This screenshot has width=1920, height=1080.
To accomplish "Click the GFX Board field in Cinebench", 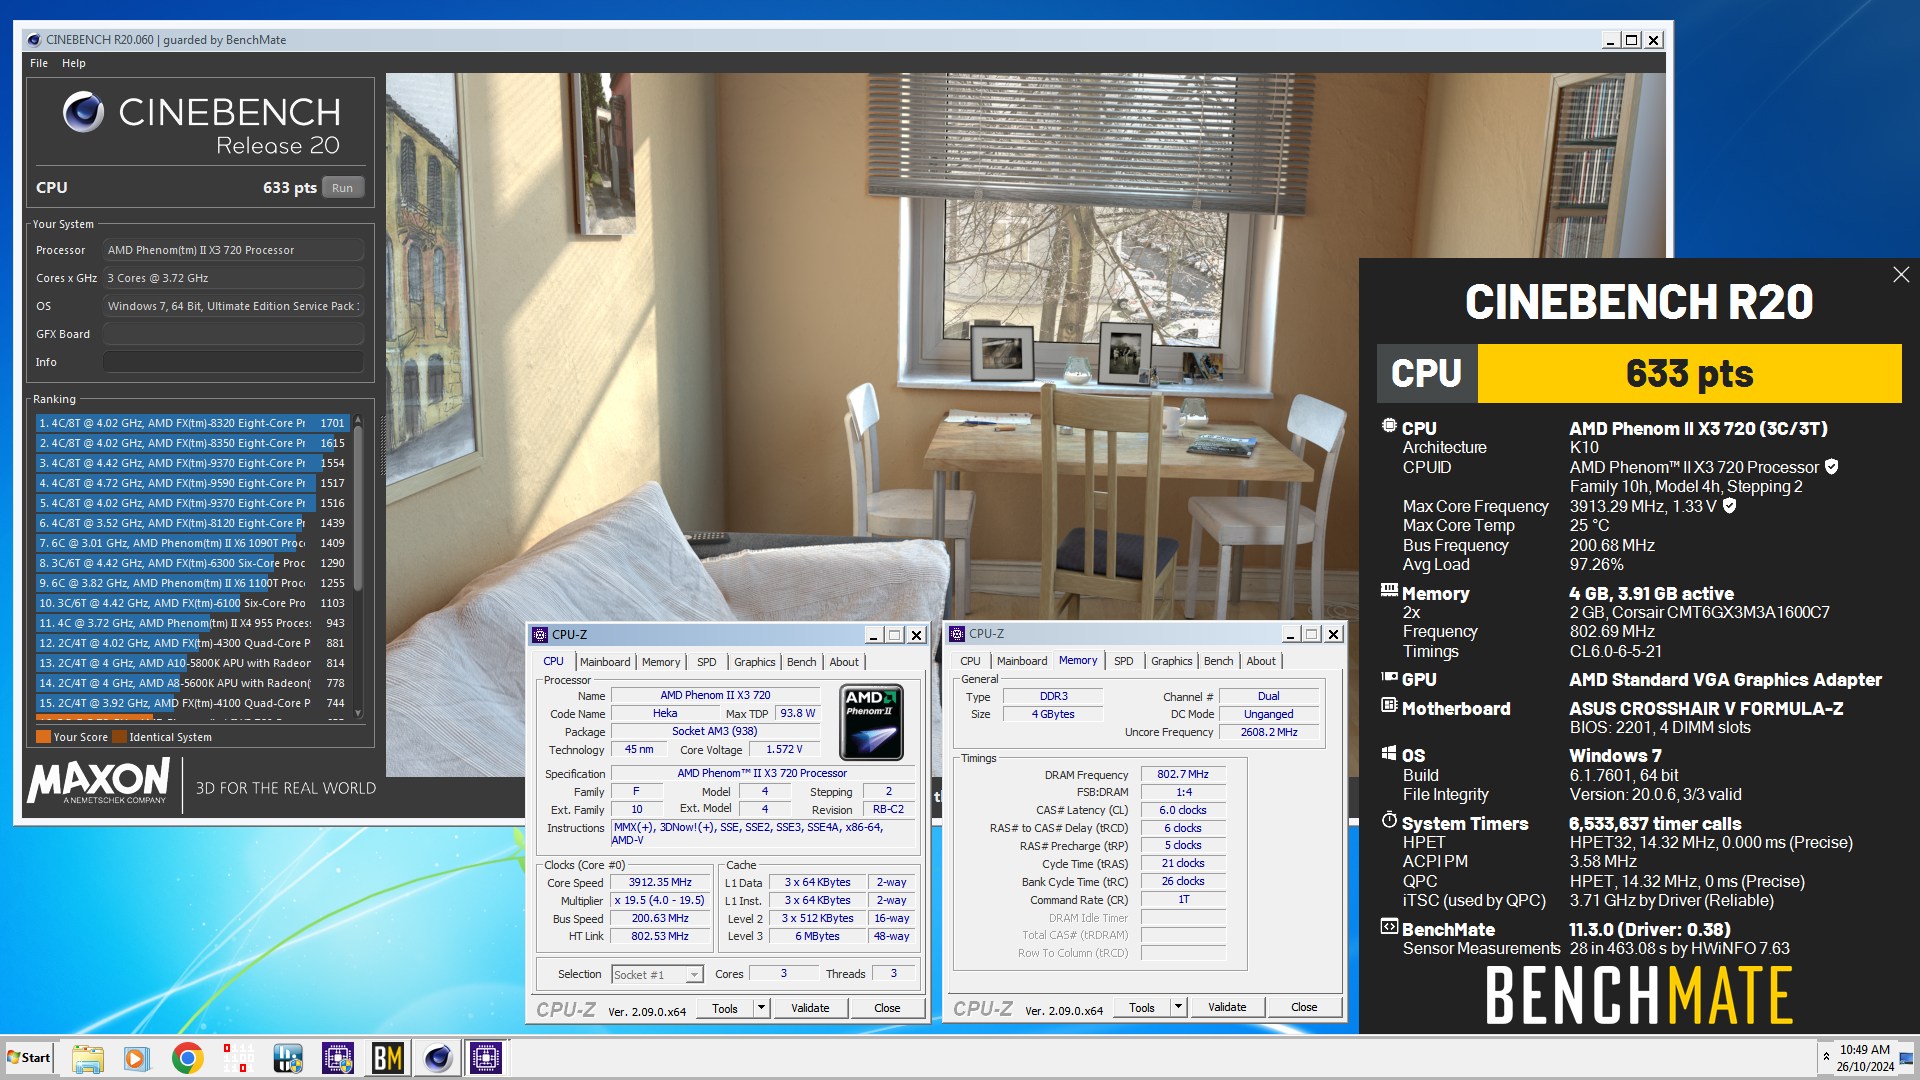I will [x=233, y=334].
